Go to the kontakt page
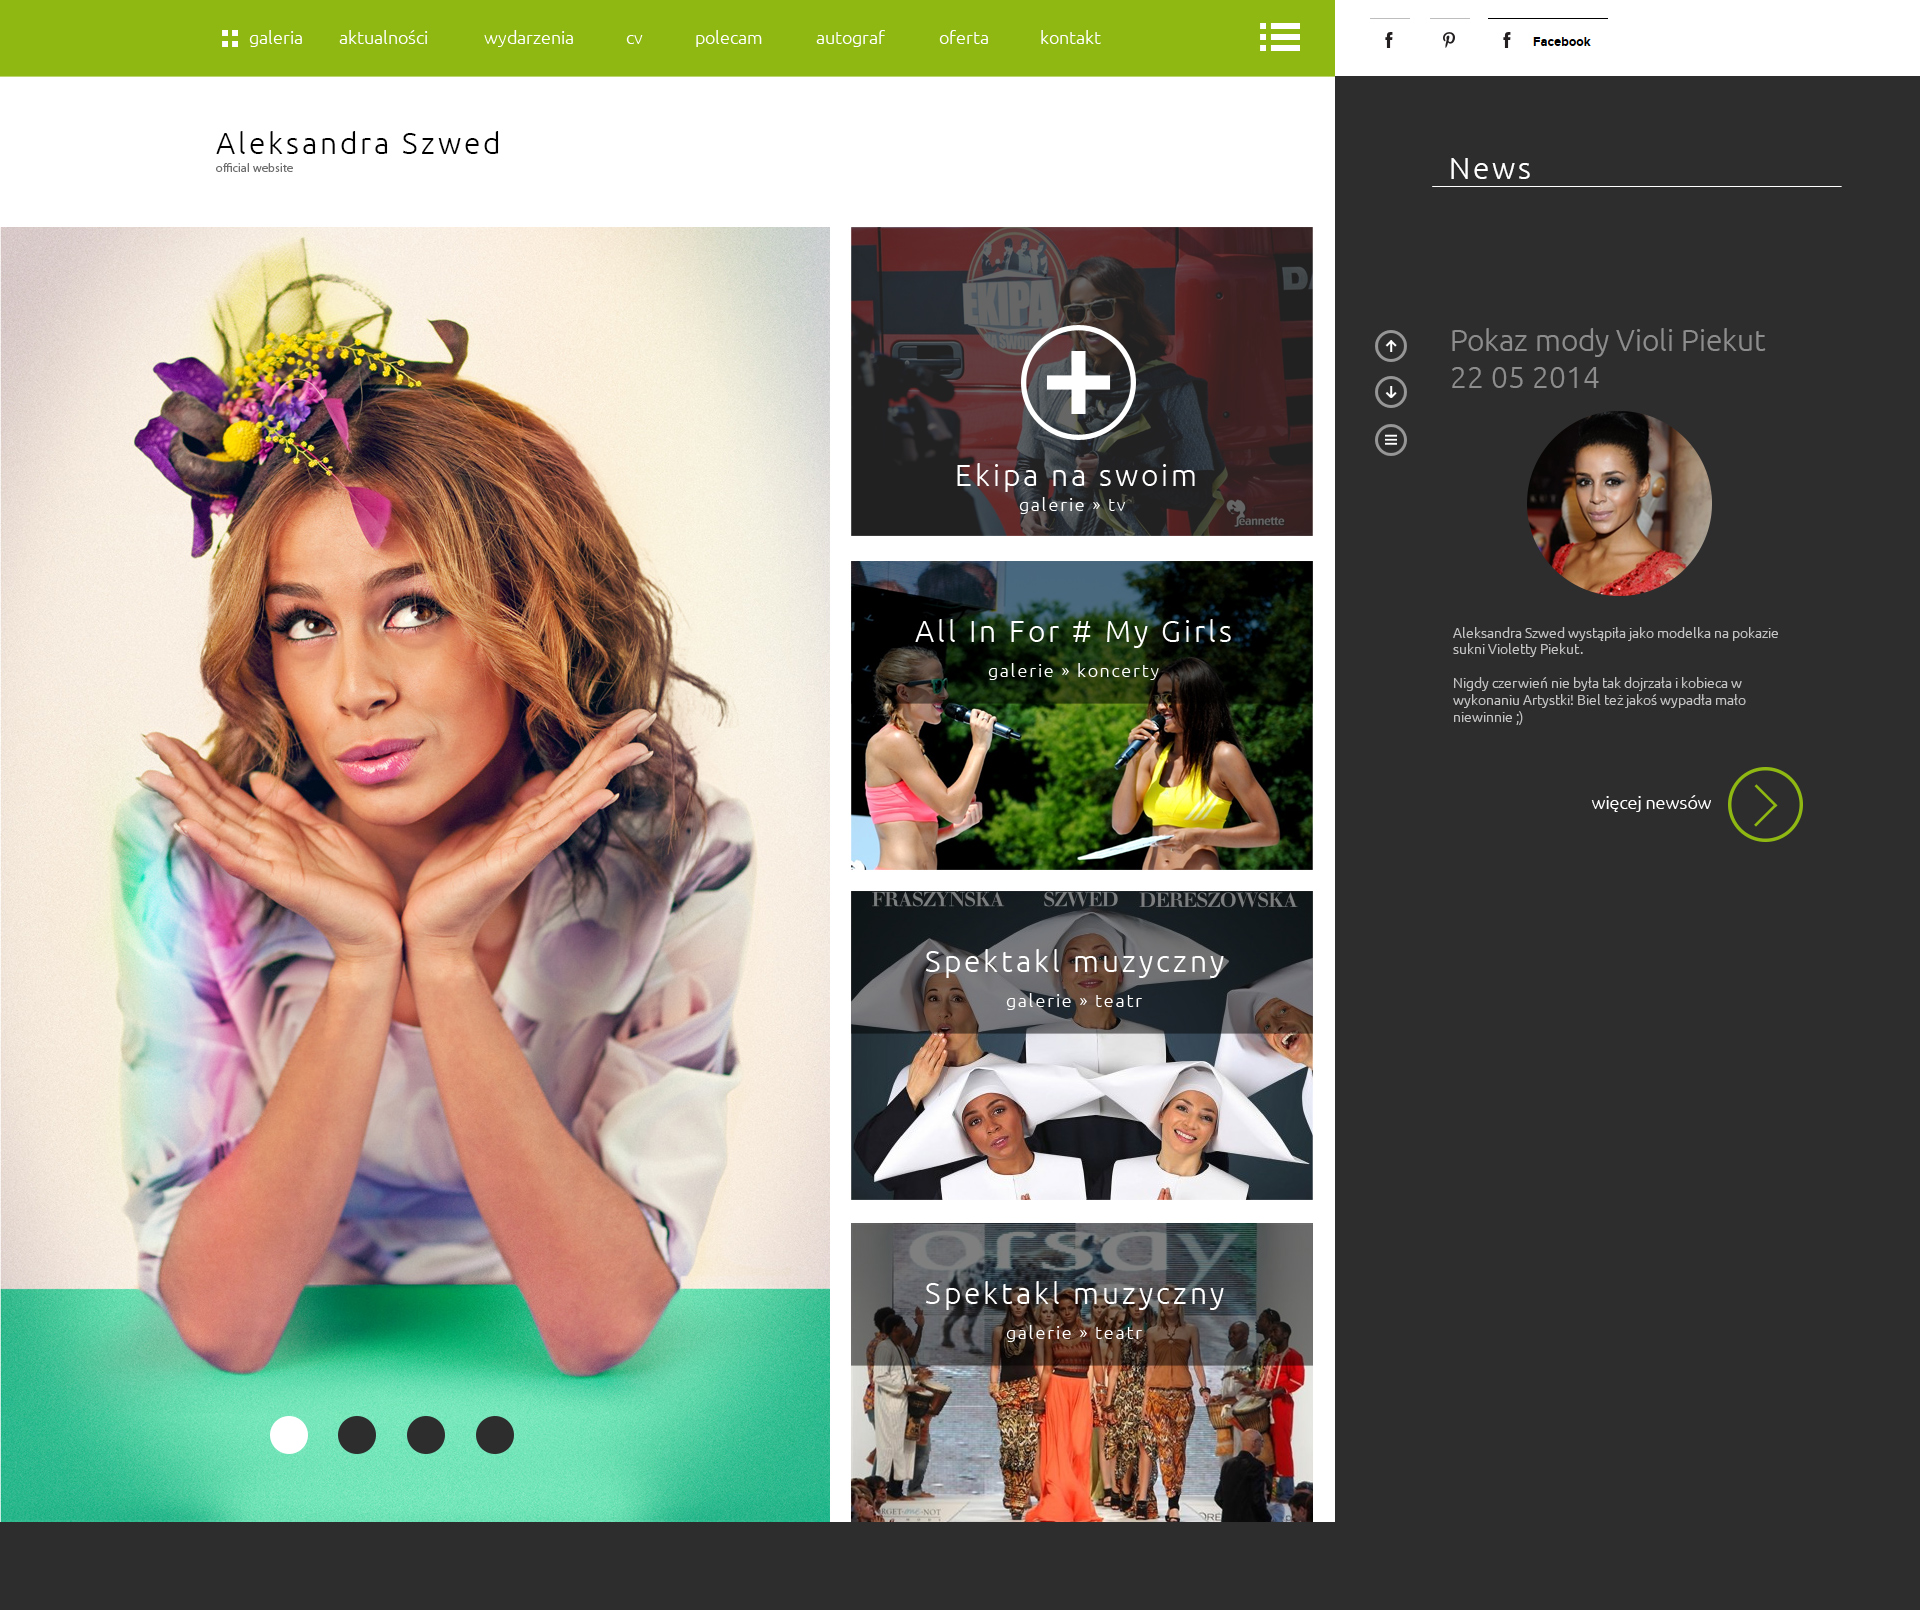The image size is (1920, 1610). pyautogui.click(x=1069, y=38)
